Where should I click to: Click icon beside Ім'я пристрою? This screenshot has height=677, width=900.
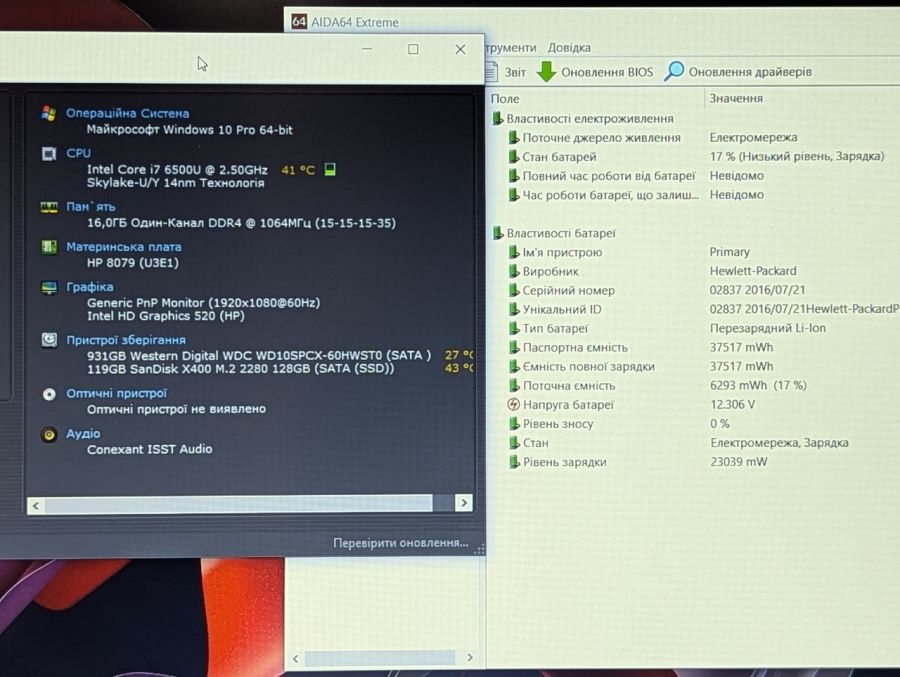[x=514, y=252]
